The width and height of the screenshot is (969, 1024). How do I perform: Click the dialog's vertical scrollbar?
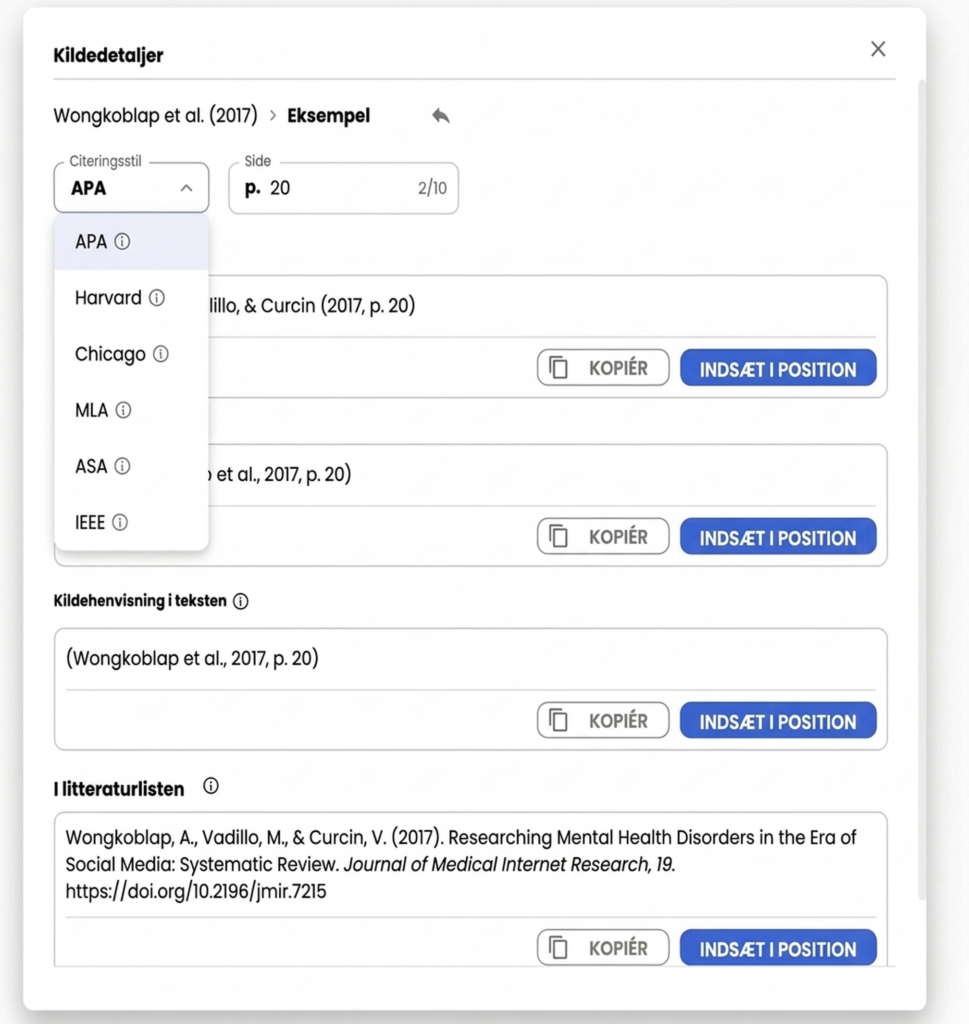pos(921,490)
